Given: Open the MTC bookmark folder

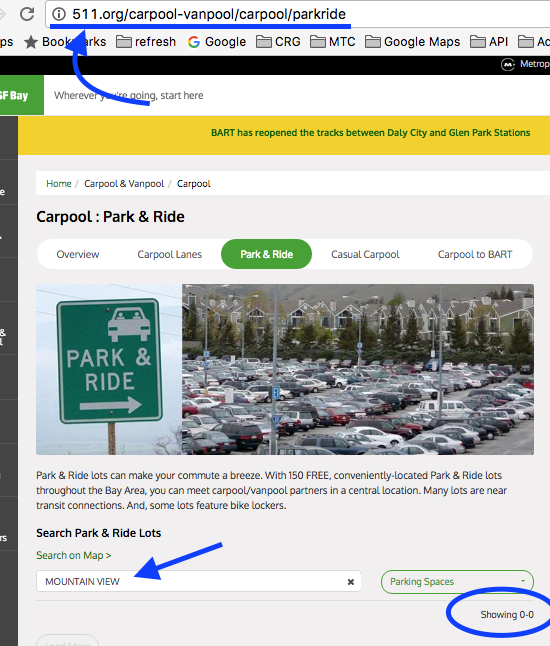Looking at the screenshot, I should (332, 42).
